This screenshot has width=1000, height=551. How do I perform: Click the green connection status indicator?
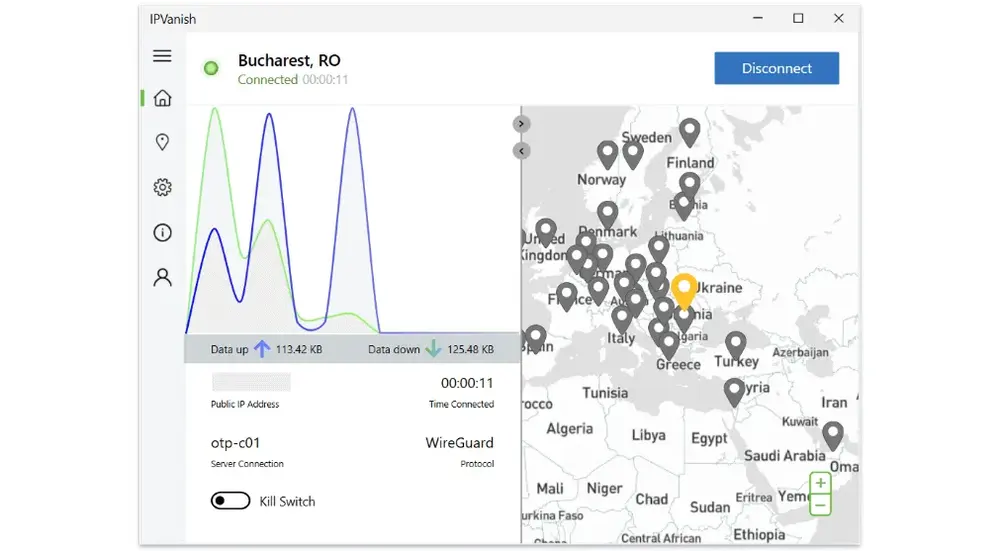coord(211,68)
